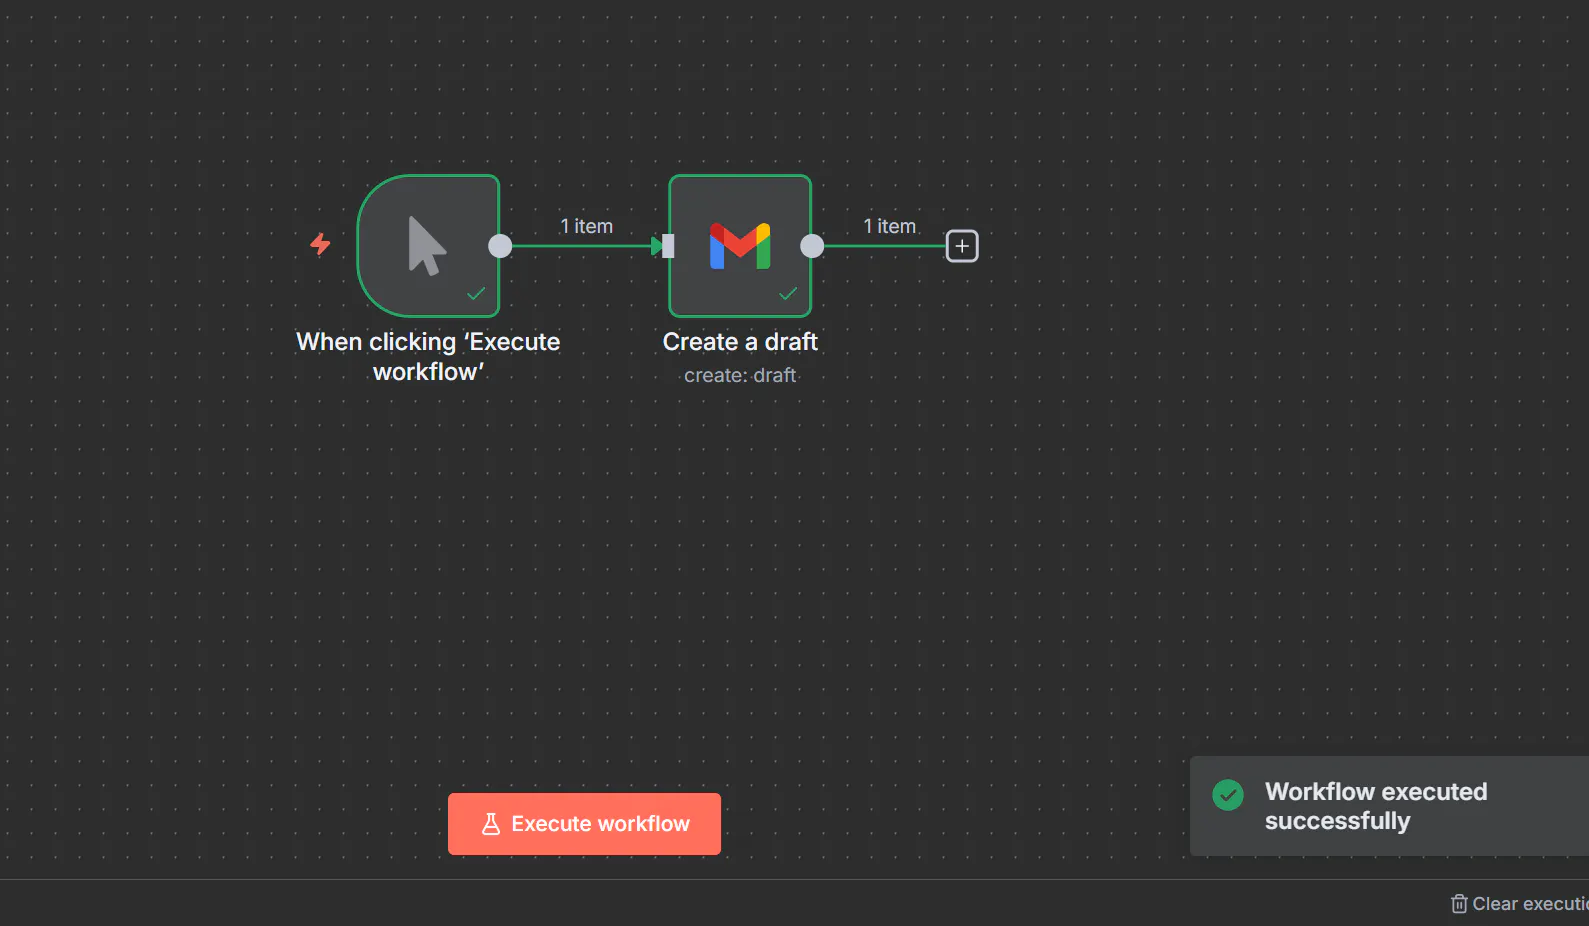Image resolution: width=1589 pixels, height=926 pixels.
Task: Click the input connector of the Gmail node
Action: pos(668,246)
